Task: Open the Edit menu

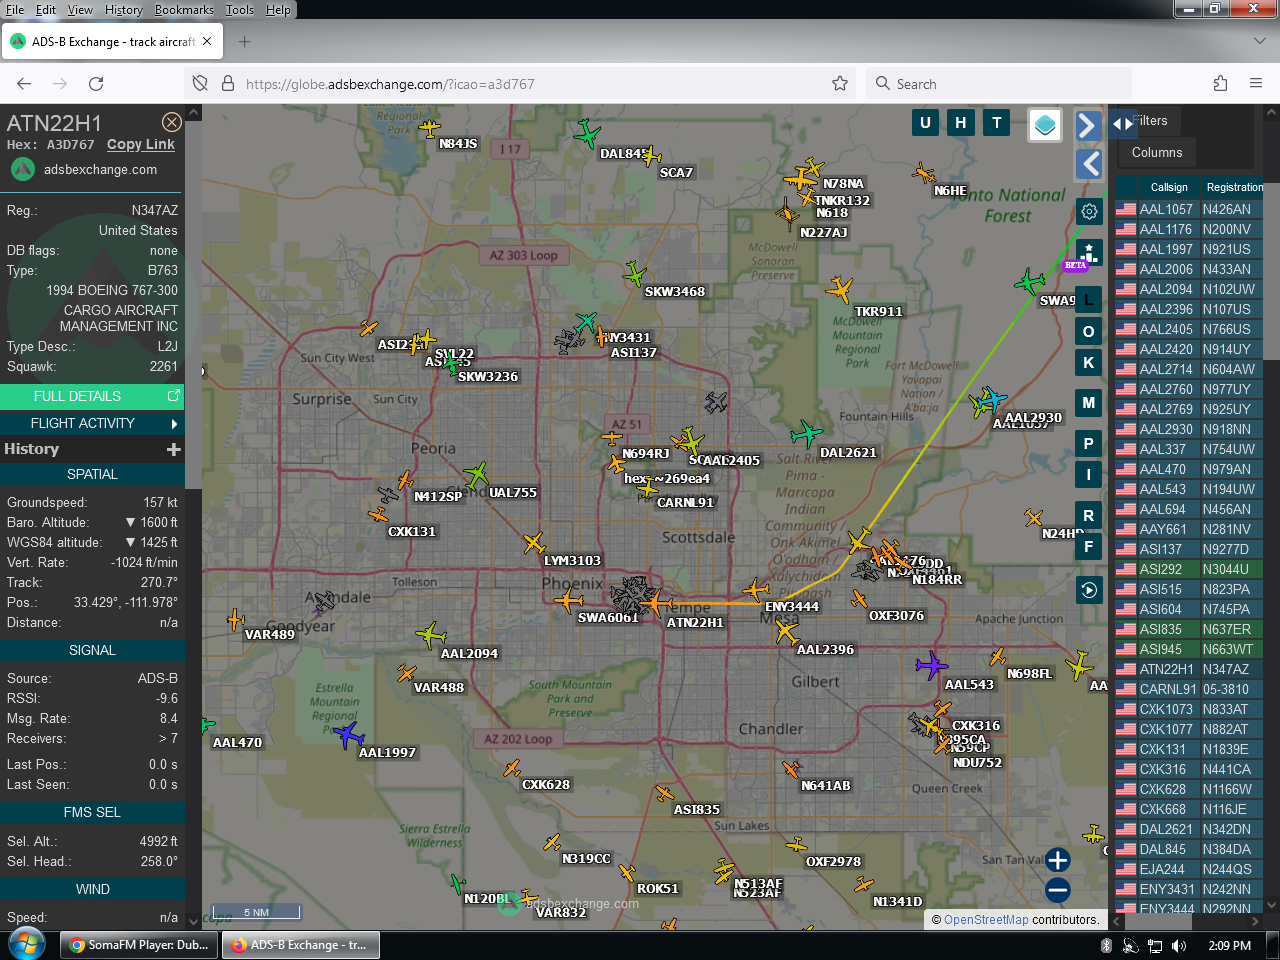Action: click(46, 10)
